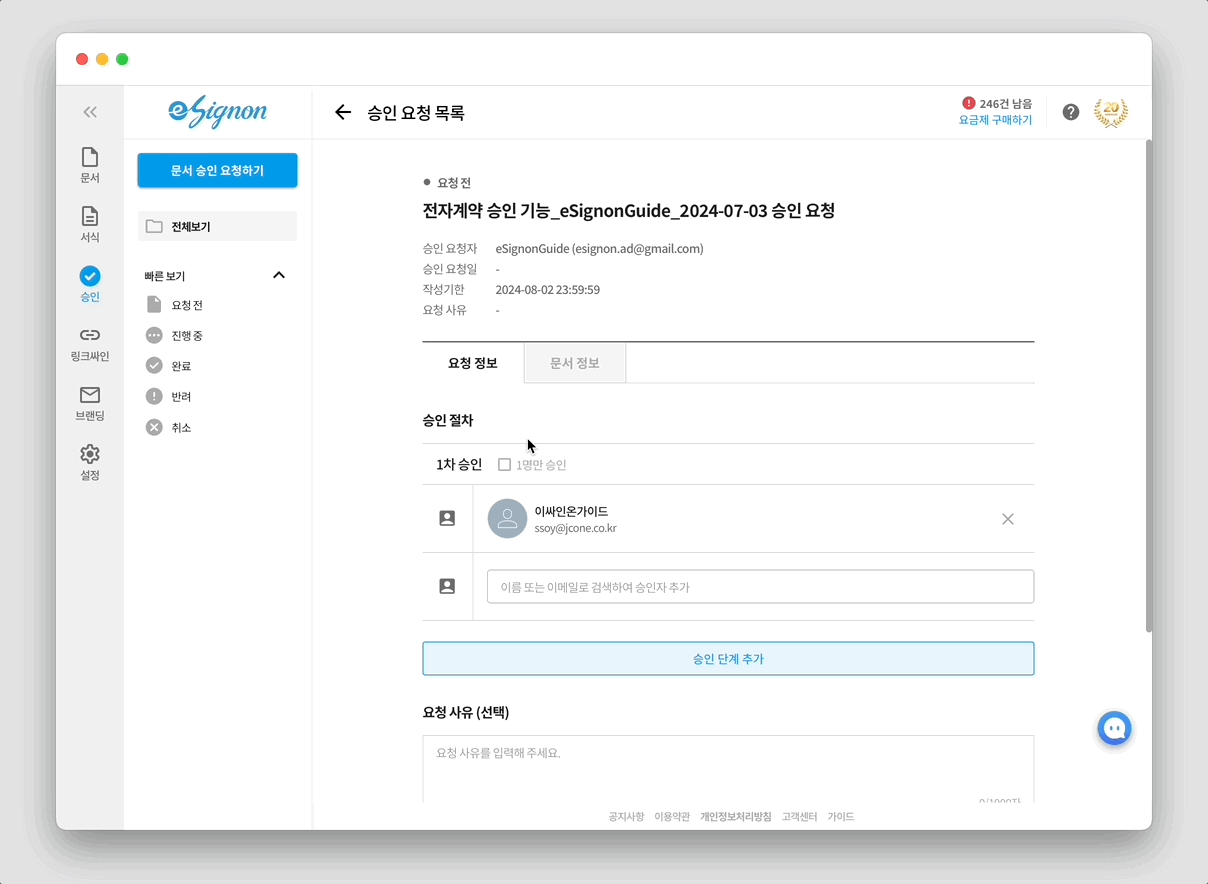
Task: Click contact icon beside approver search field
Action: click(x=447, y=587)
